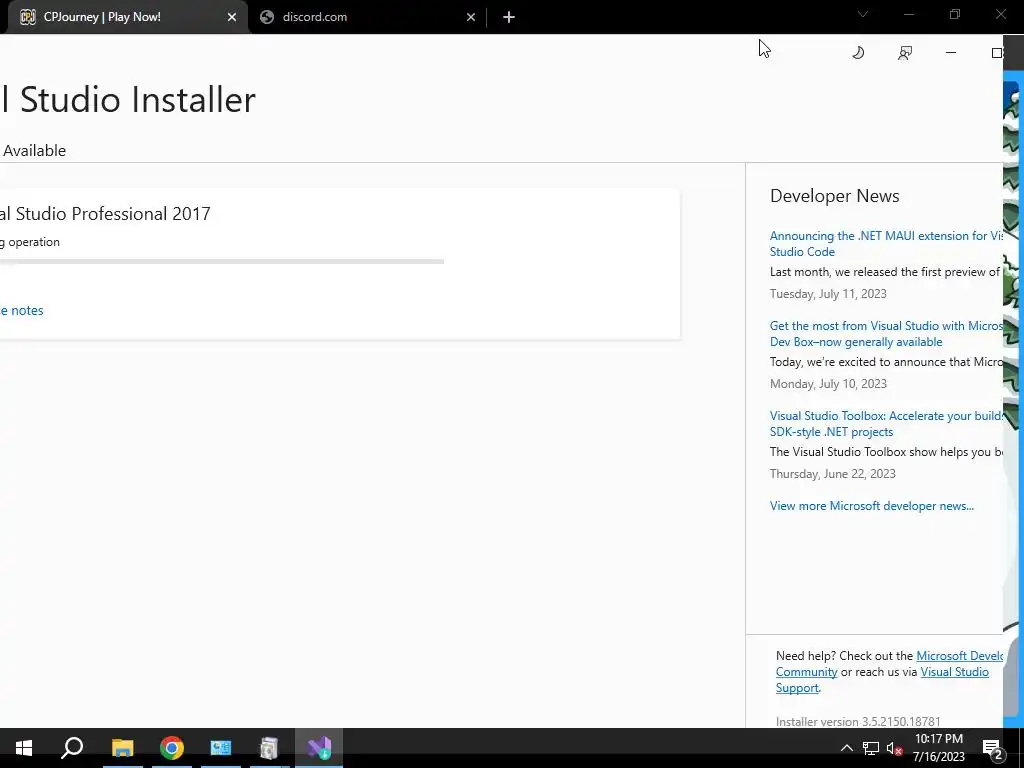Viewport: 1024px width, 768px height.
Task: View more Microsoft developer news
Action: [x=872, y=505]
